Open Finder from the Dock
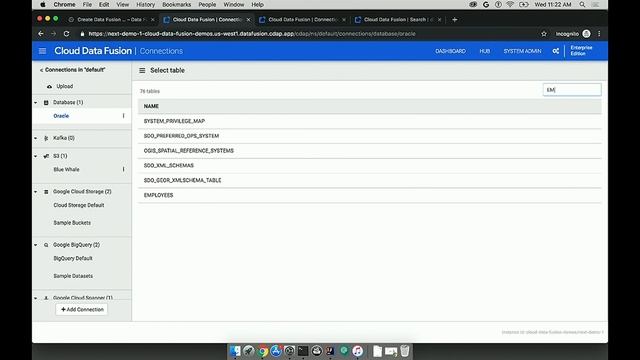The height and width of the screenshot is (360, 640). pyautogui.click(x=235, y=351)
